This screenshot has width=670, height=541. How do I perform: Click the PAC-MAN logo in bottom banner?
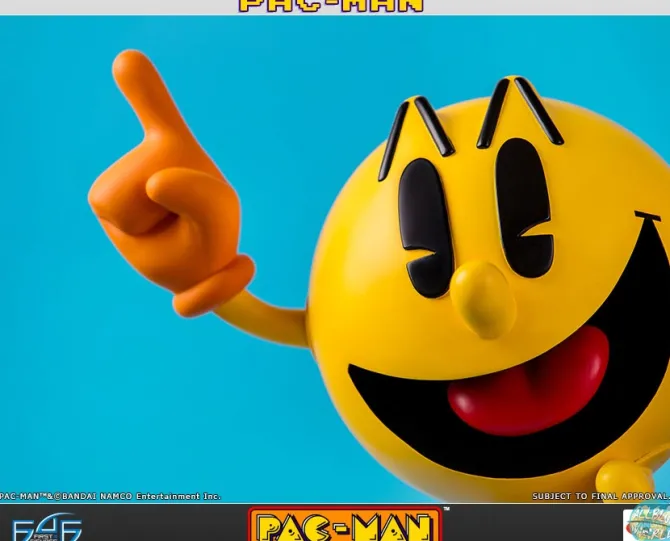click(345, 525)
